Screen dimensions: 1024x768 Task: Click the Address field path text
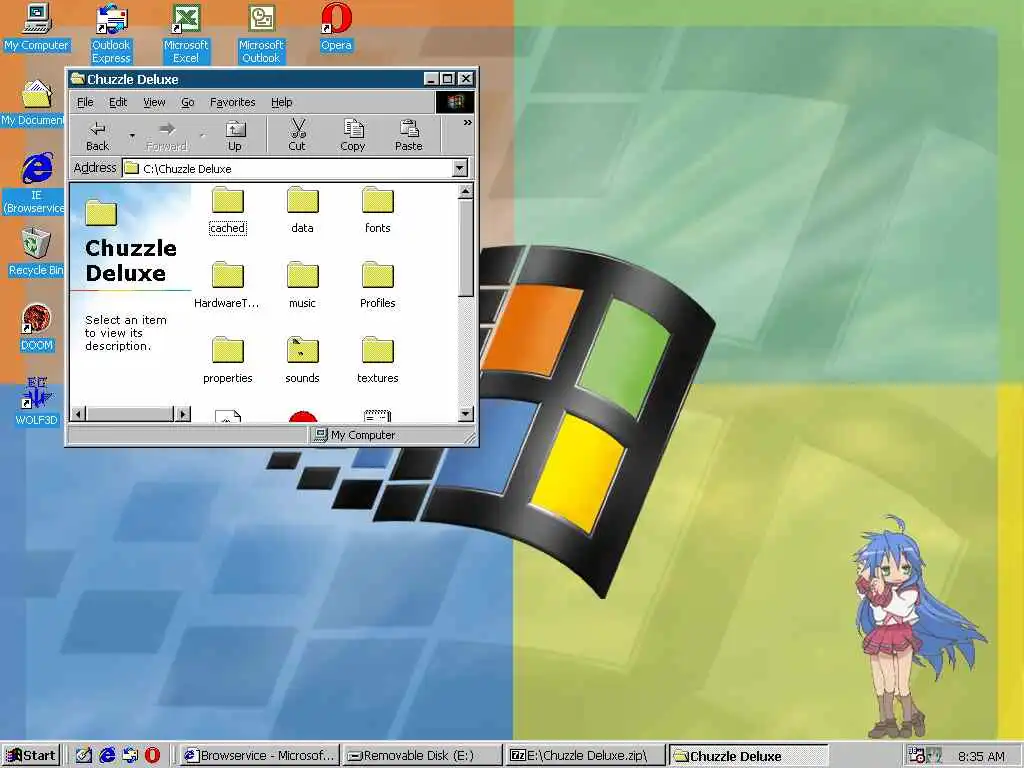[187, 168]
